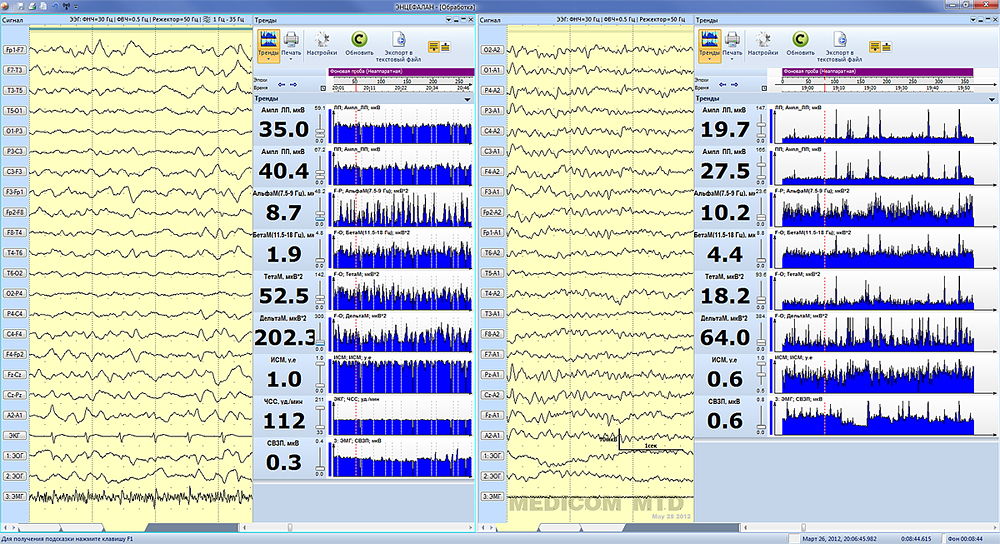Screen dimensions: 1000x544
Task: Click the round application orb button
Action: coord(5,6)
